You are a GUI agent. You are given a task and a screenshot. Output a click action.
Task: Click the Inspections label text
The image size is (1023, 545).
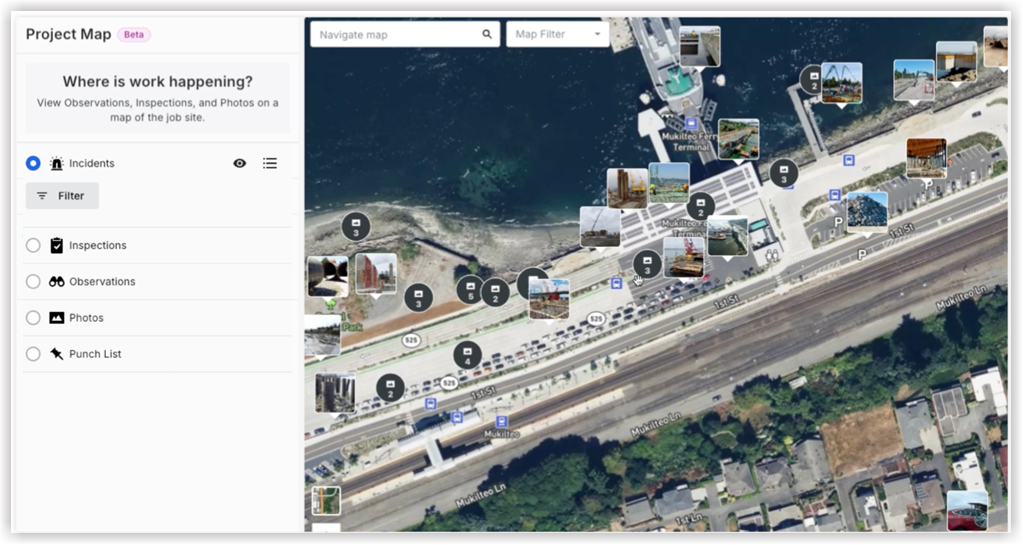point(98,245)
